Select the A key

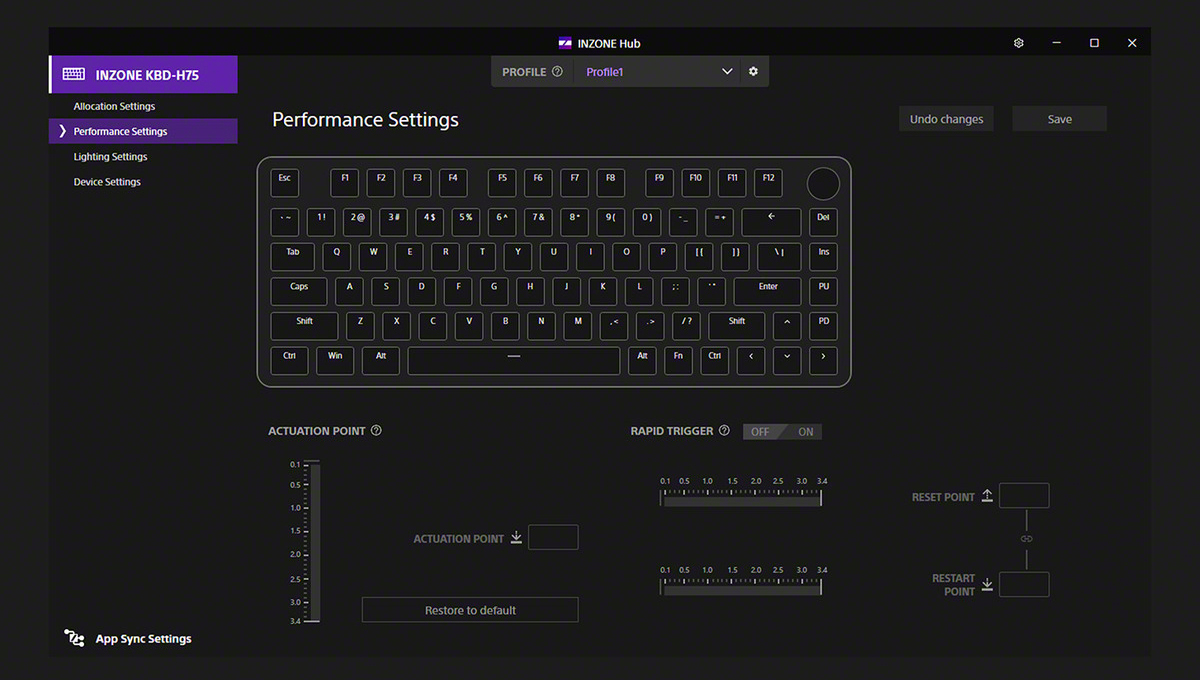pos(349,291)
